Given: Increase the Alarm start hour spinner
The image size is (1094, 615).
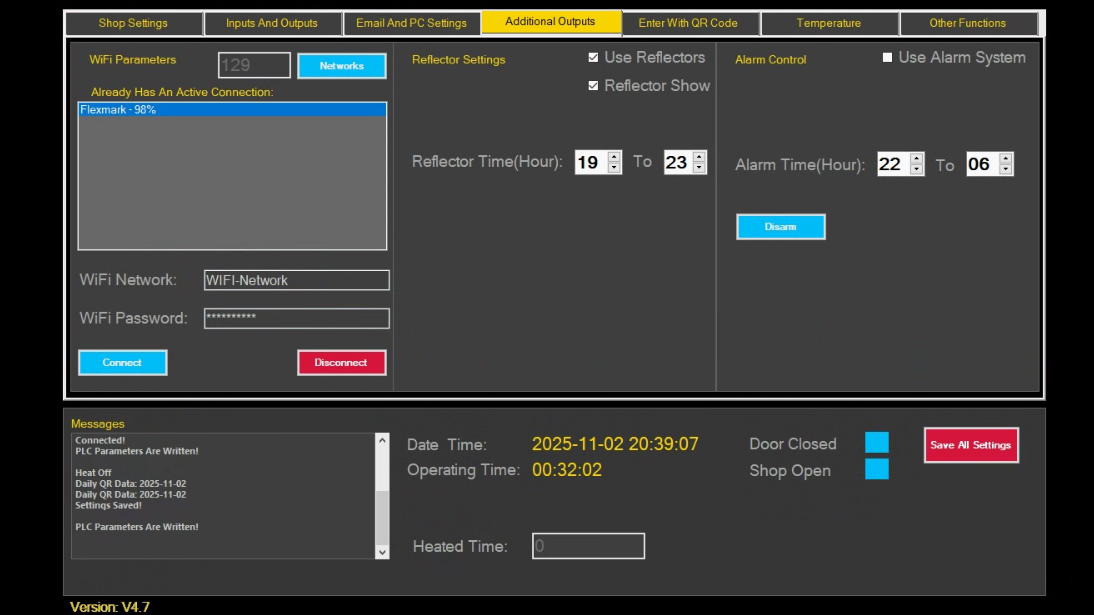Looking at the screenshot, I should tap(917, 158).
